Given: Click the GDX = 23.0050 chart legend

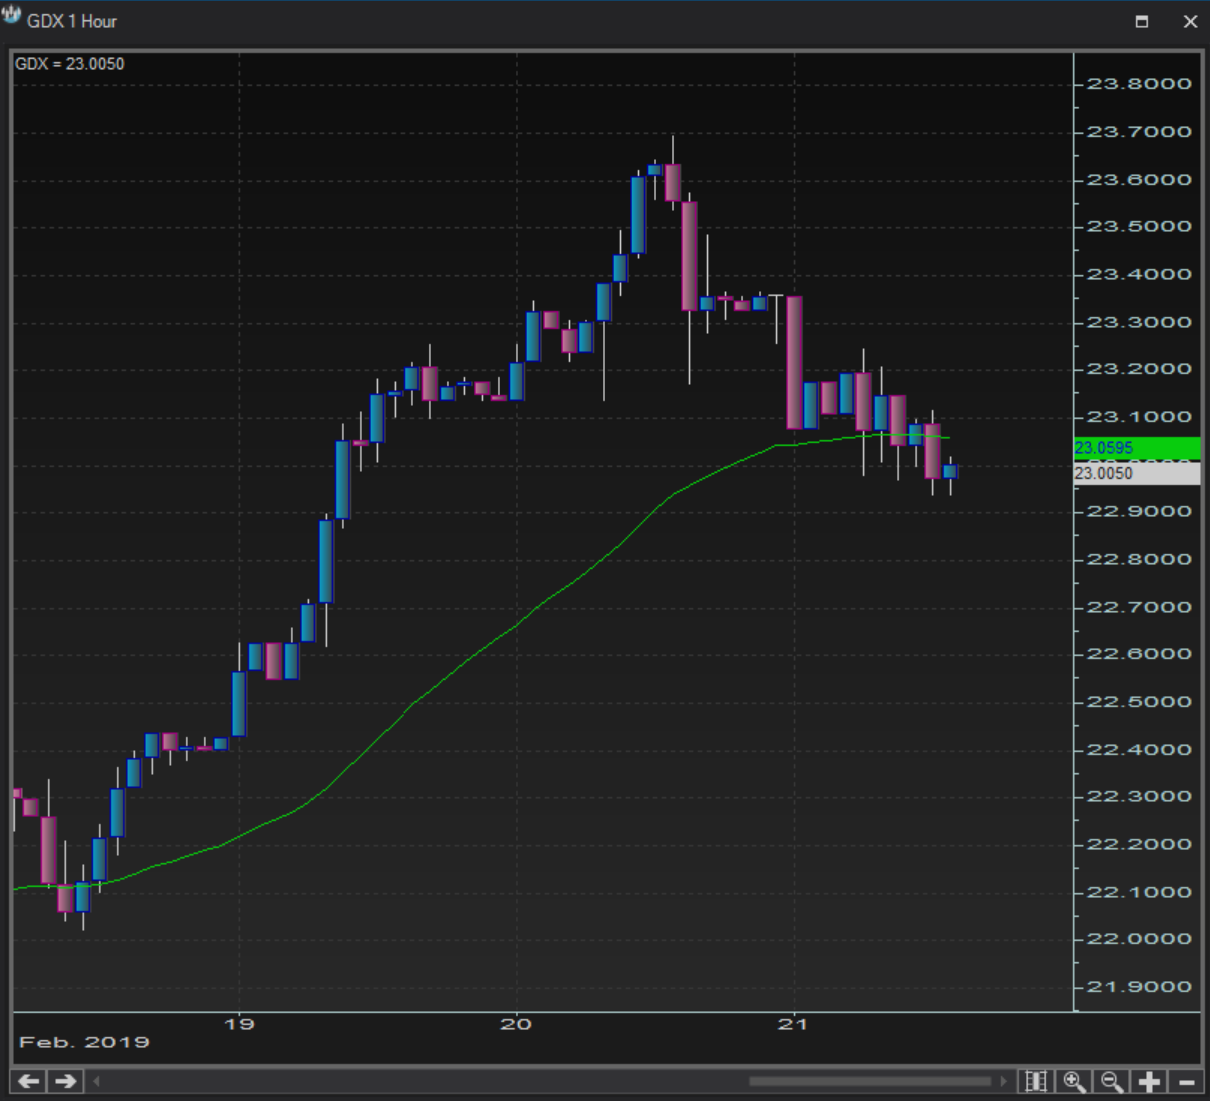Looking at the screenshot, I should [70, 64].
